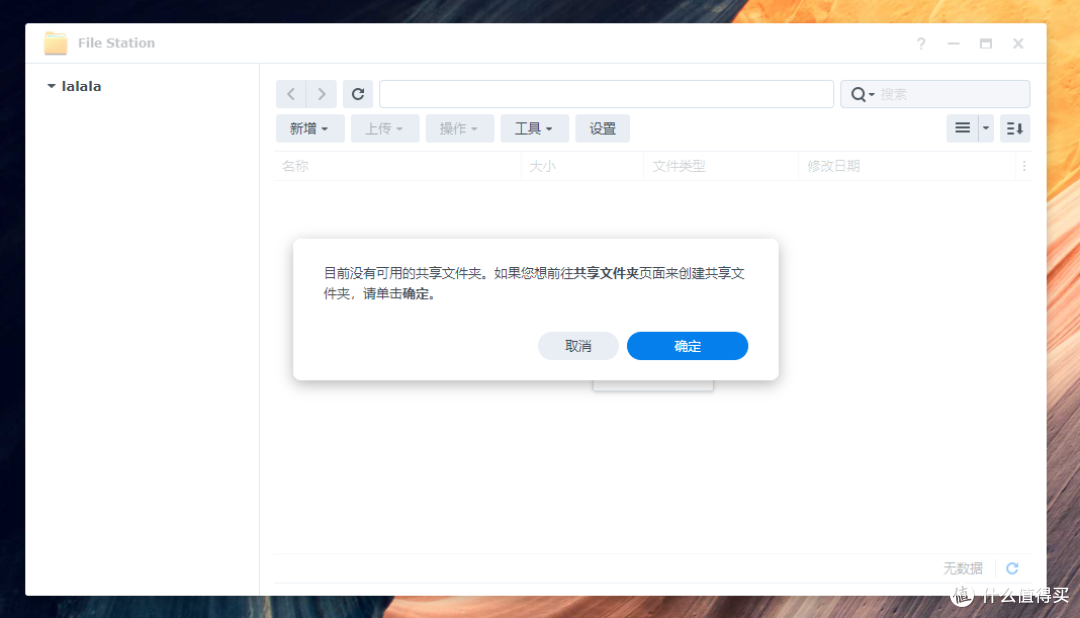The image size is (1080, 618).
Task: Collapse the lalala tree node
Action: tap(51, 86)
